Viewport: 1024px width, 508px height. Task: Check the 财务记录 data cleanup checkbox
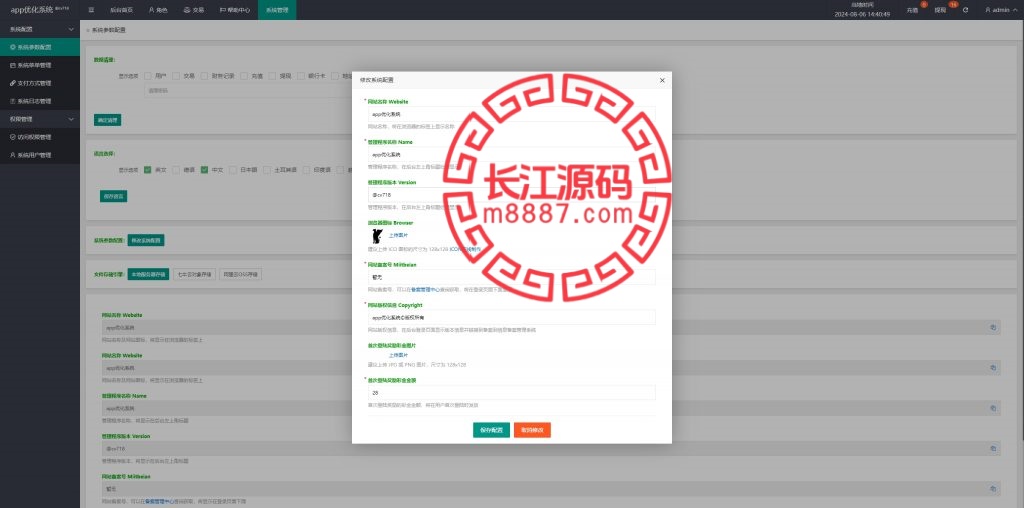click(204, 76)
